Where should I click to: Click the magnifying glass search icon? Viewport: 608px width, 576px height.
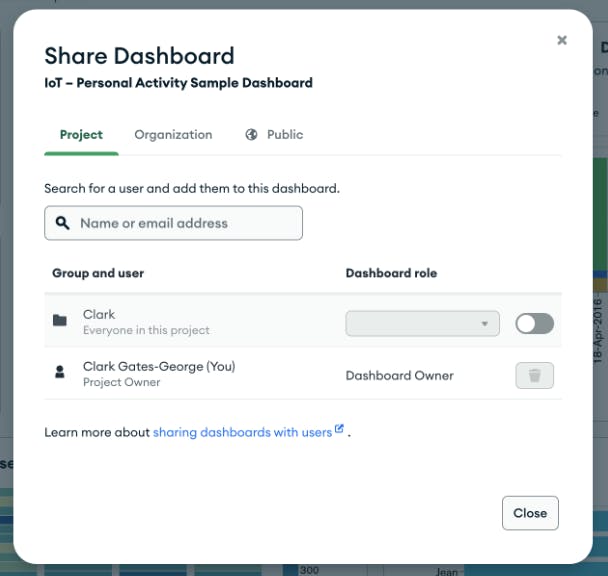pos(63,223)
